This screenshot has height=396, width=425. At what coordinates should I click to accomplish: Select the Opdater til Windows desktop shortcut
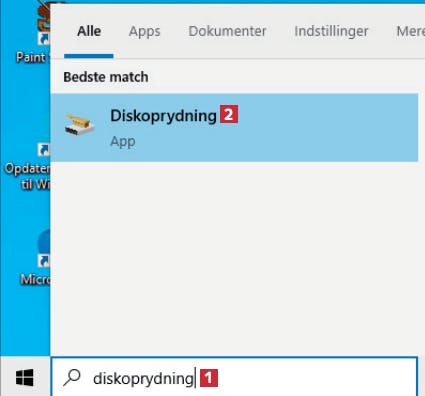43,149
